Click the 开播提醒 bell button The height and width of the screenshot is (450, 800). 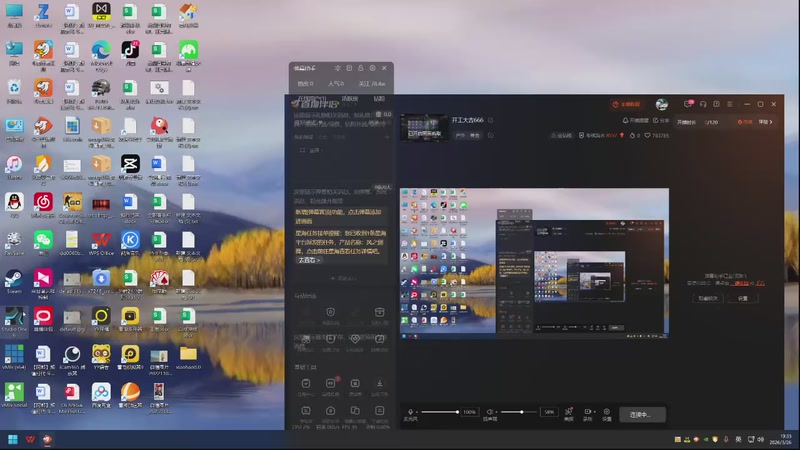(635, 120)
